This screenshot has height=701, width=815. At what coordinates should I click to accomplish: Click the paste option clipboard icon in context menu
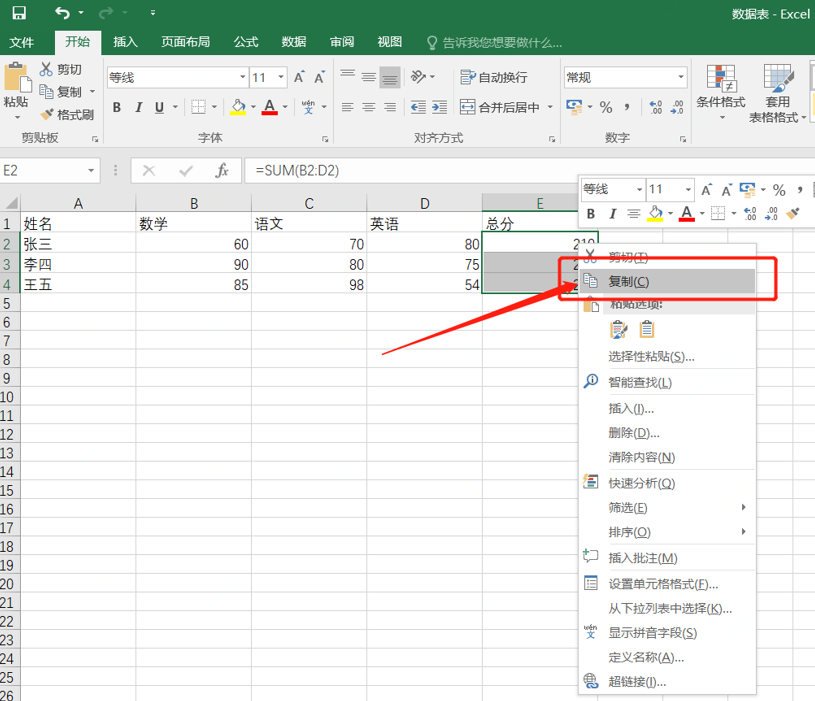pyautogui.click(x=647, y=329)
